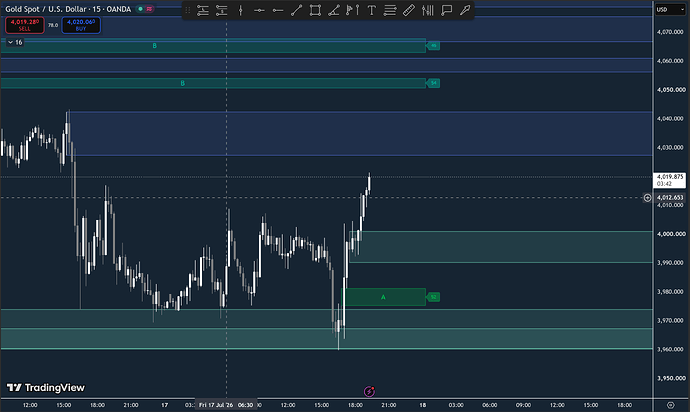Select the ruler measure tool
The width and height of the screenshot is (690, 412).
pyautogui.click(x=409, y=10)
